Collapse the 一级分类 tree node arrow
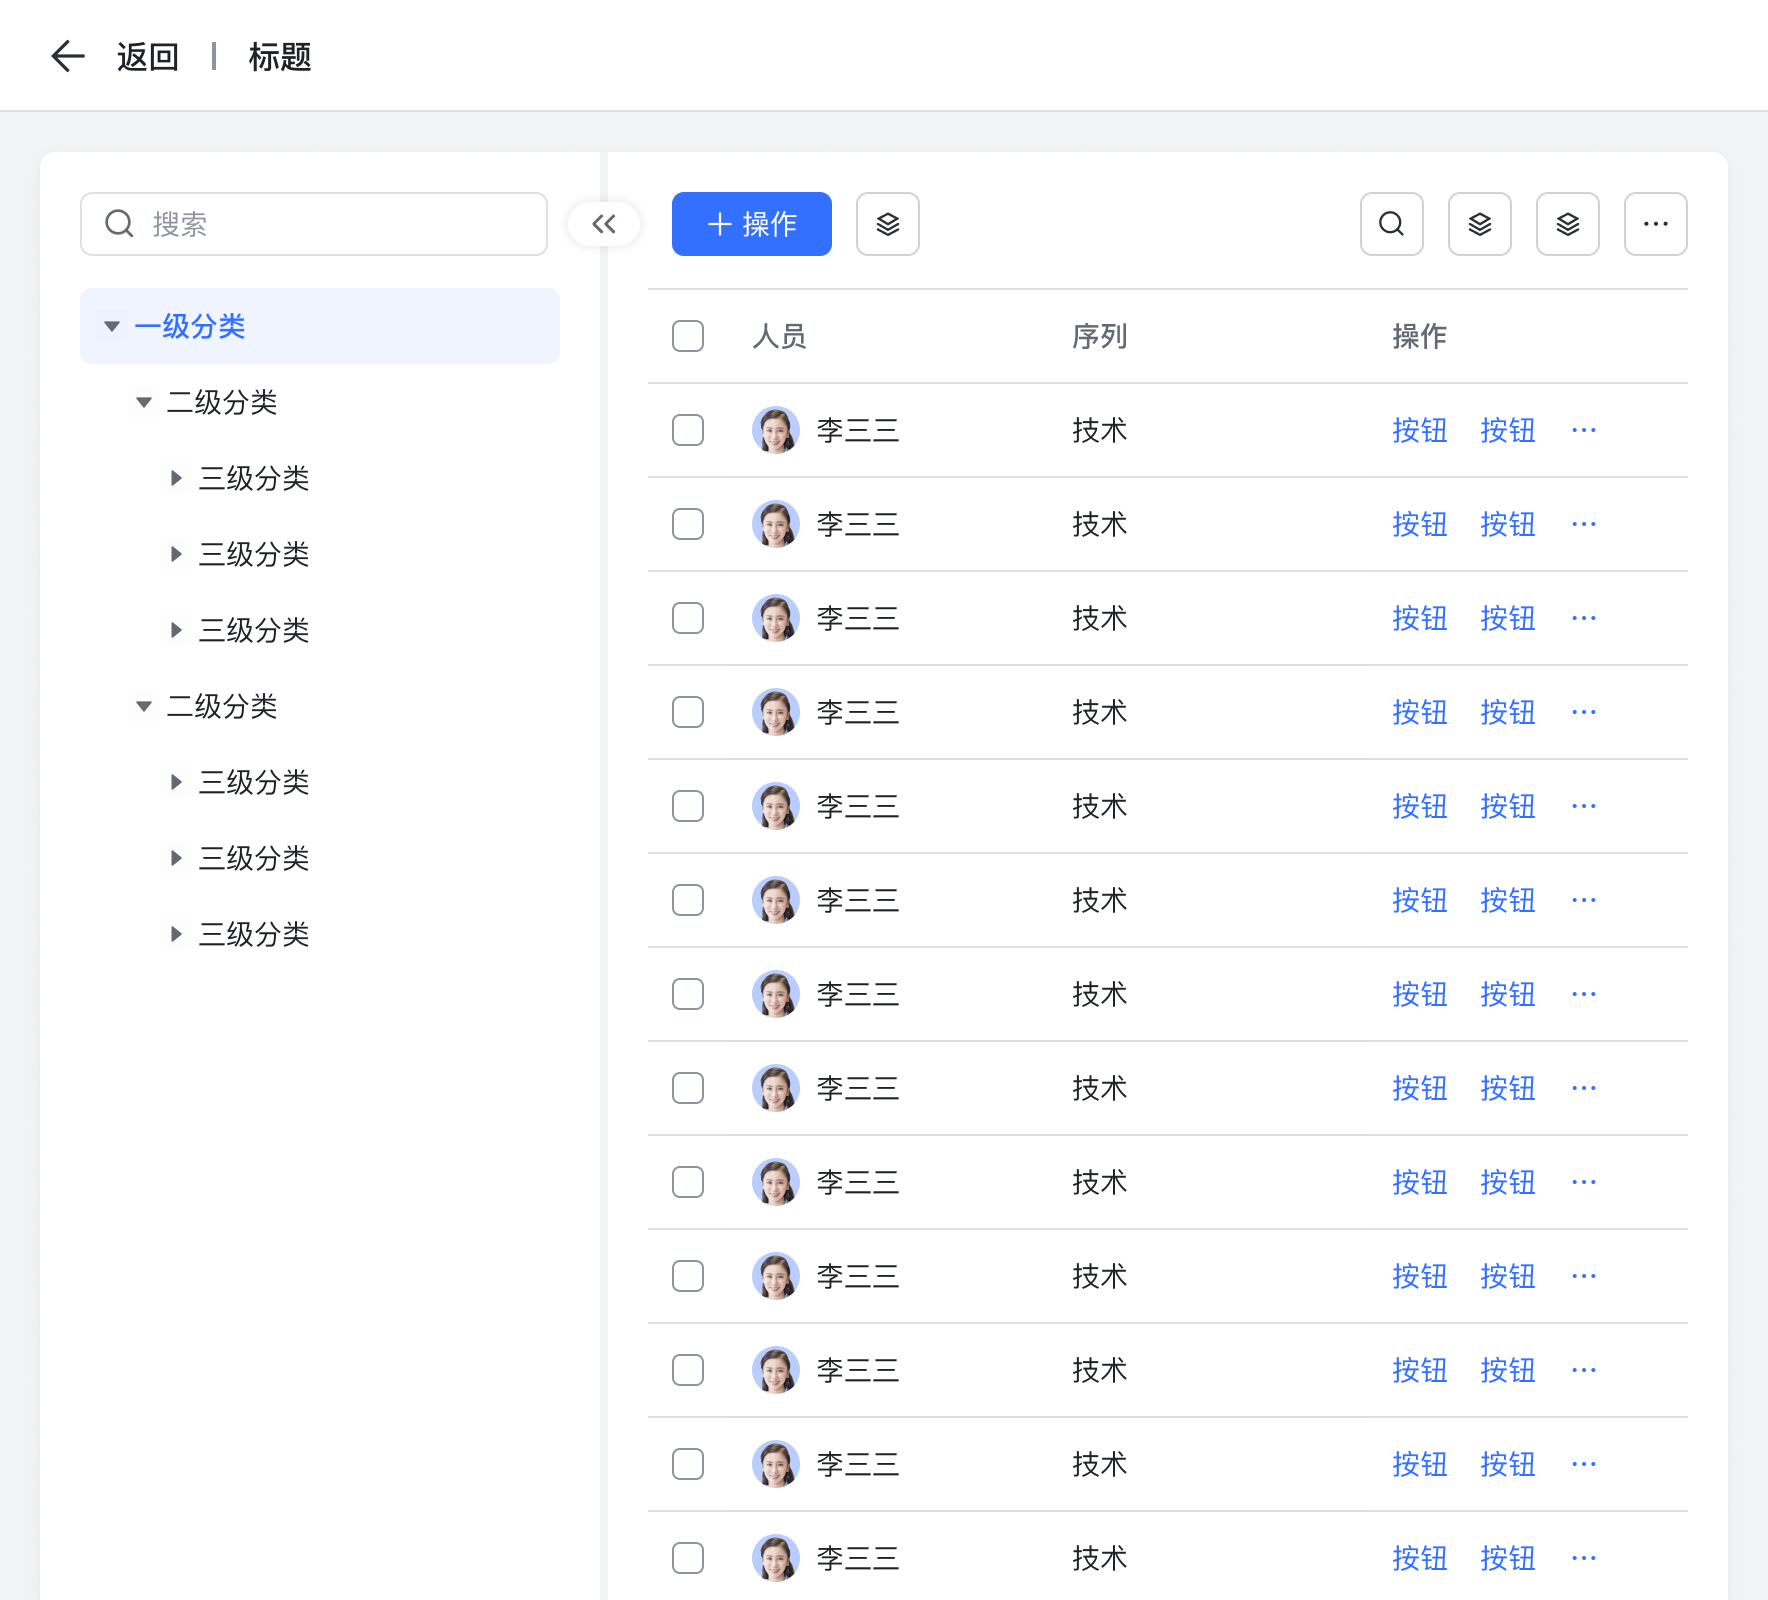Viewport: 1768px width, 1600px height. tap(112, 326)
